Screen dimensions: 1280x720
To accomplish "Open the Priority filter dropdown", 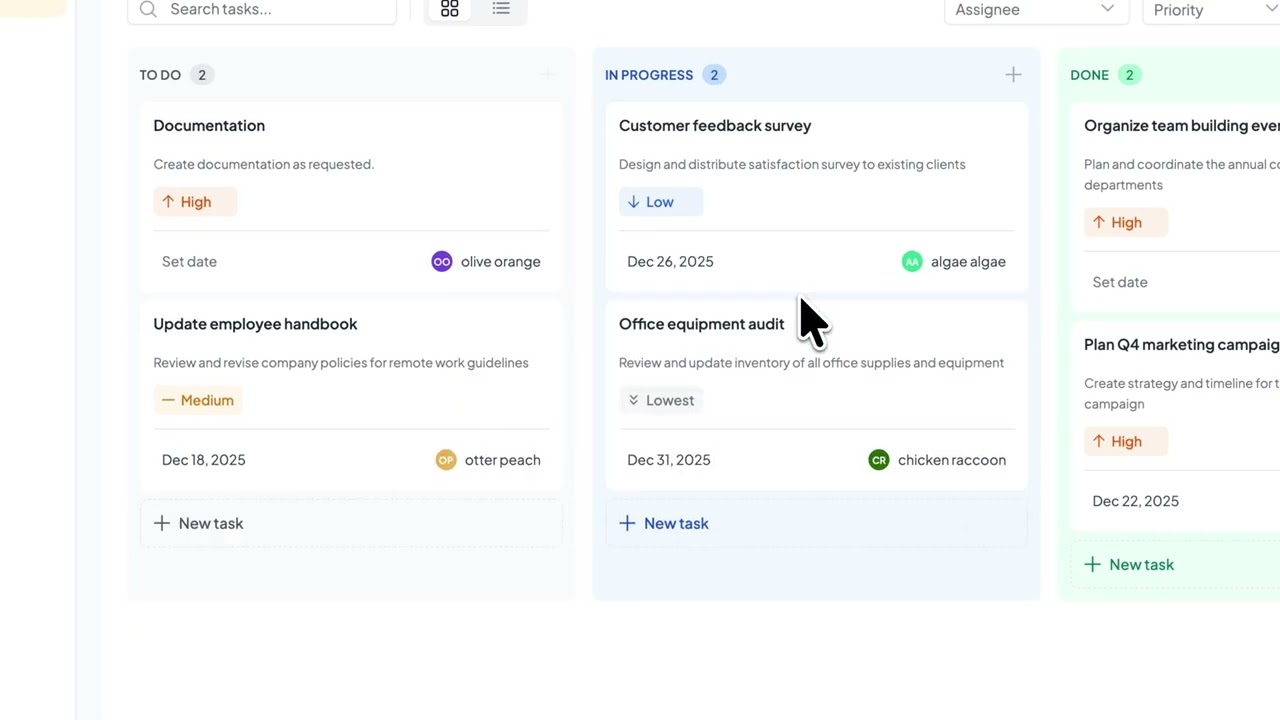I will point(1211,10).
